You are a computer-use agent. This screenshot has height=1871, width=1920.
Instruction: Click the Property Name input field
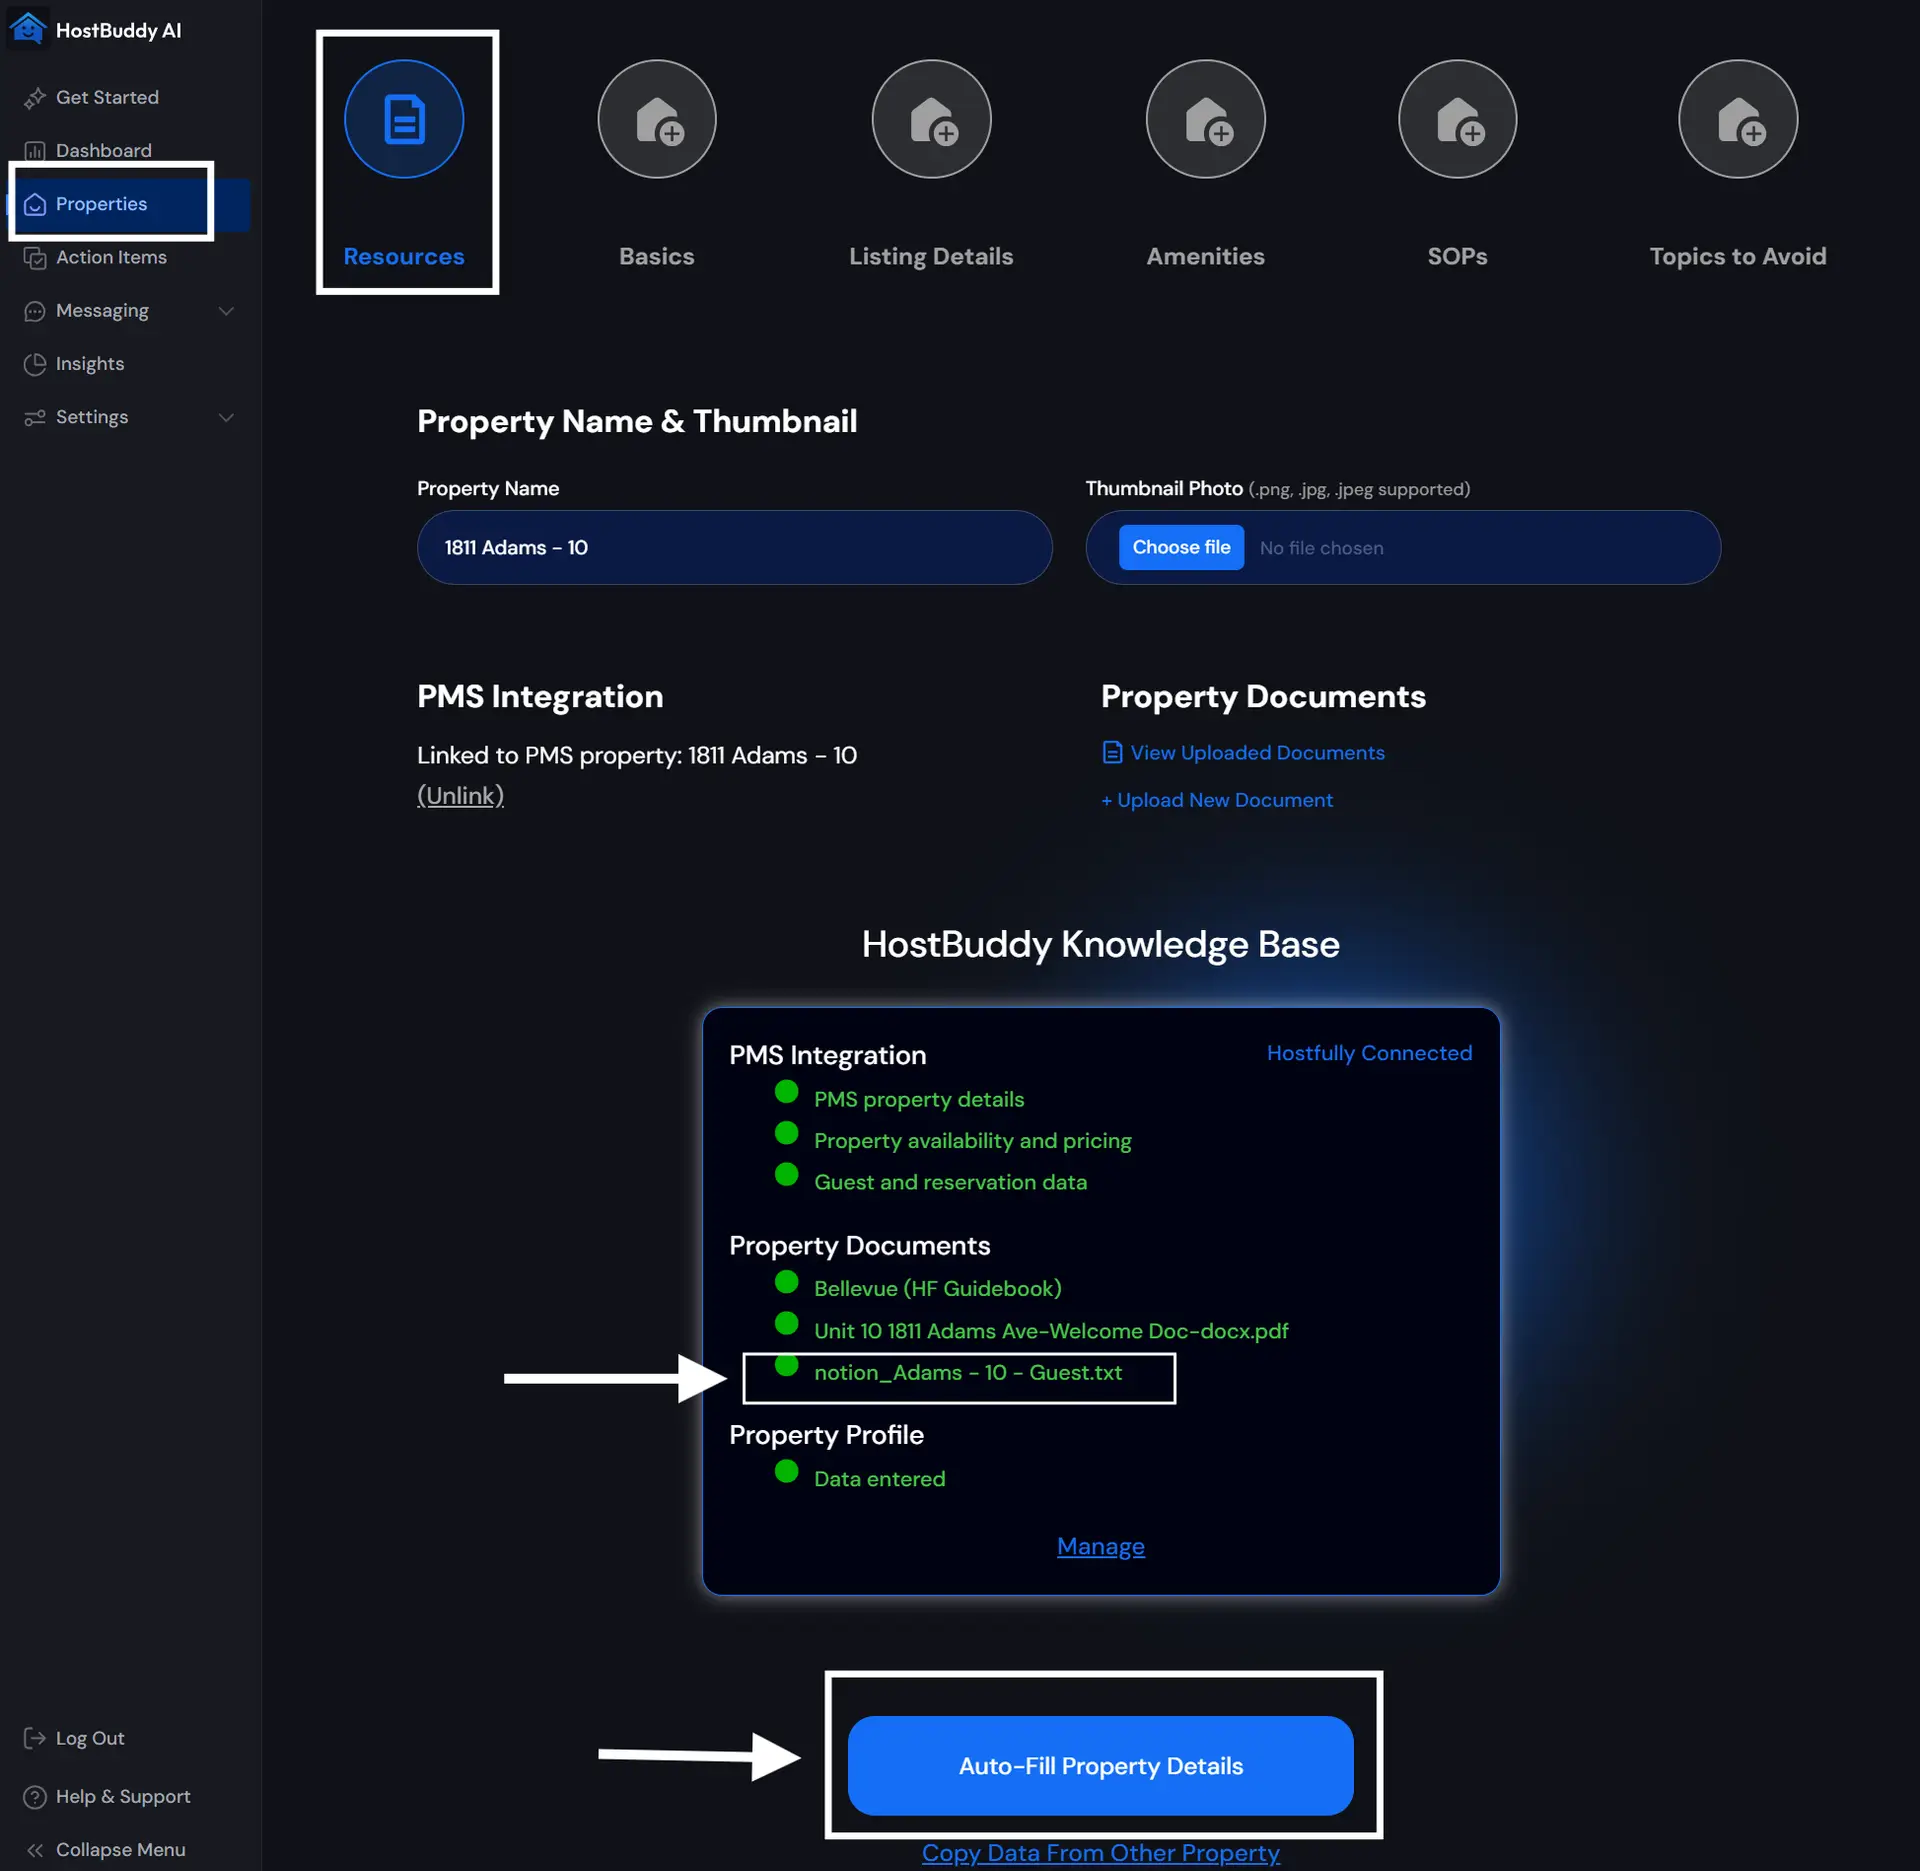734,547
